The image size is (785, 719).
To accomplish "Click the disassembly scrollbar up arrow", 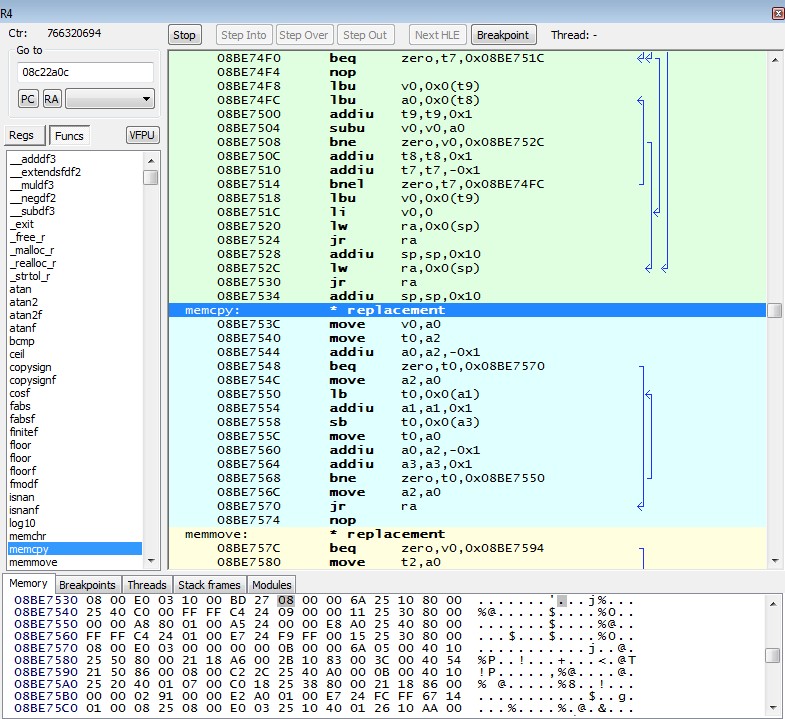I will 774,59.
